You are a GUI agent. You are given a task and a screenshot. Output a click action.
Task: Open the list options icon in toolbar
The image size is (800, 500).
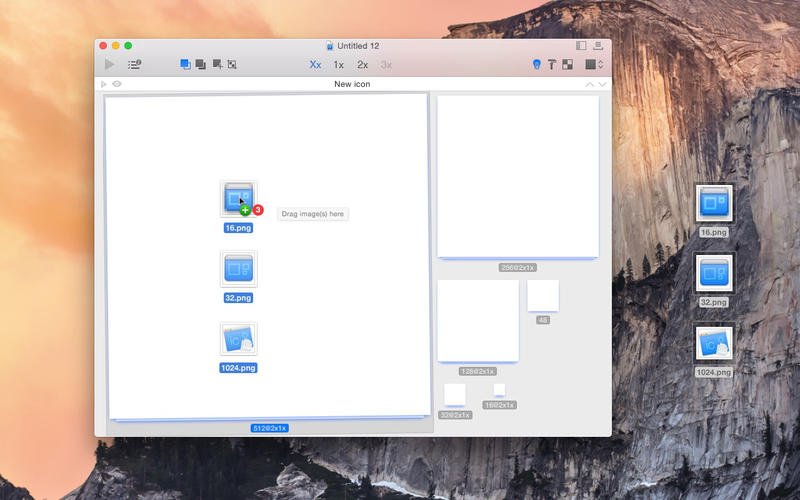tap(134, 65)
